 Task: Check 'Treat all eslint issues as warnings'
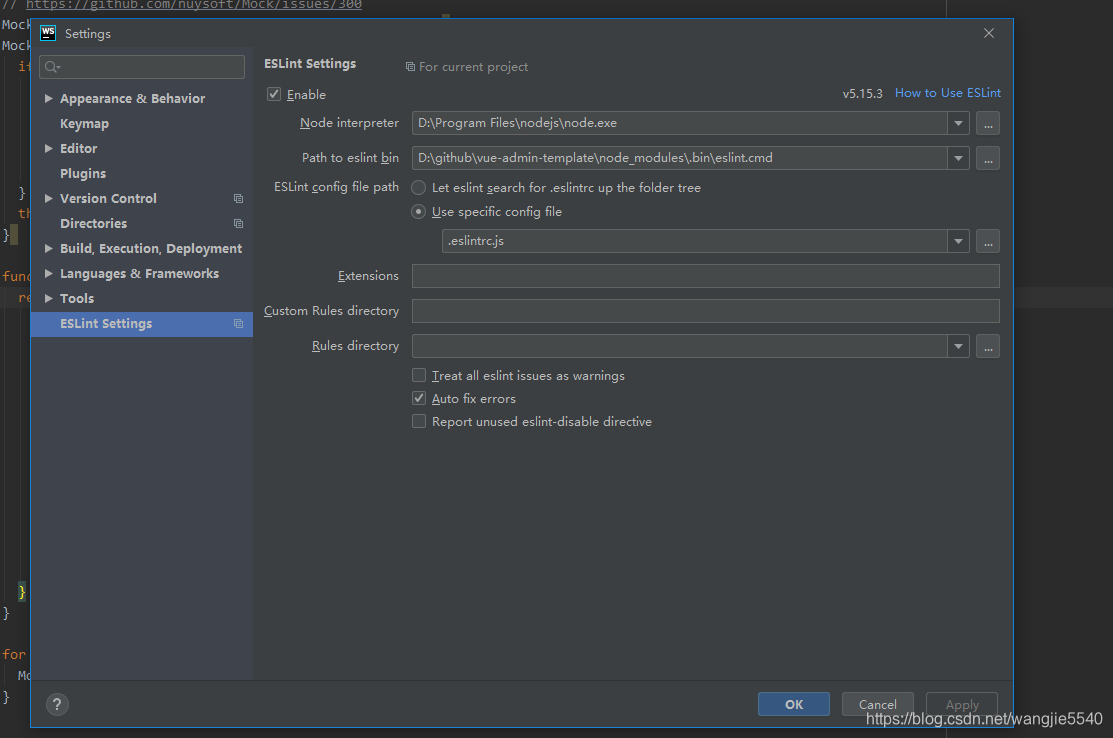(x=419, y=375)
